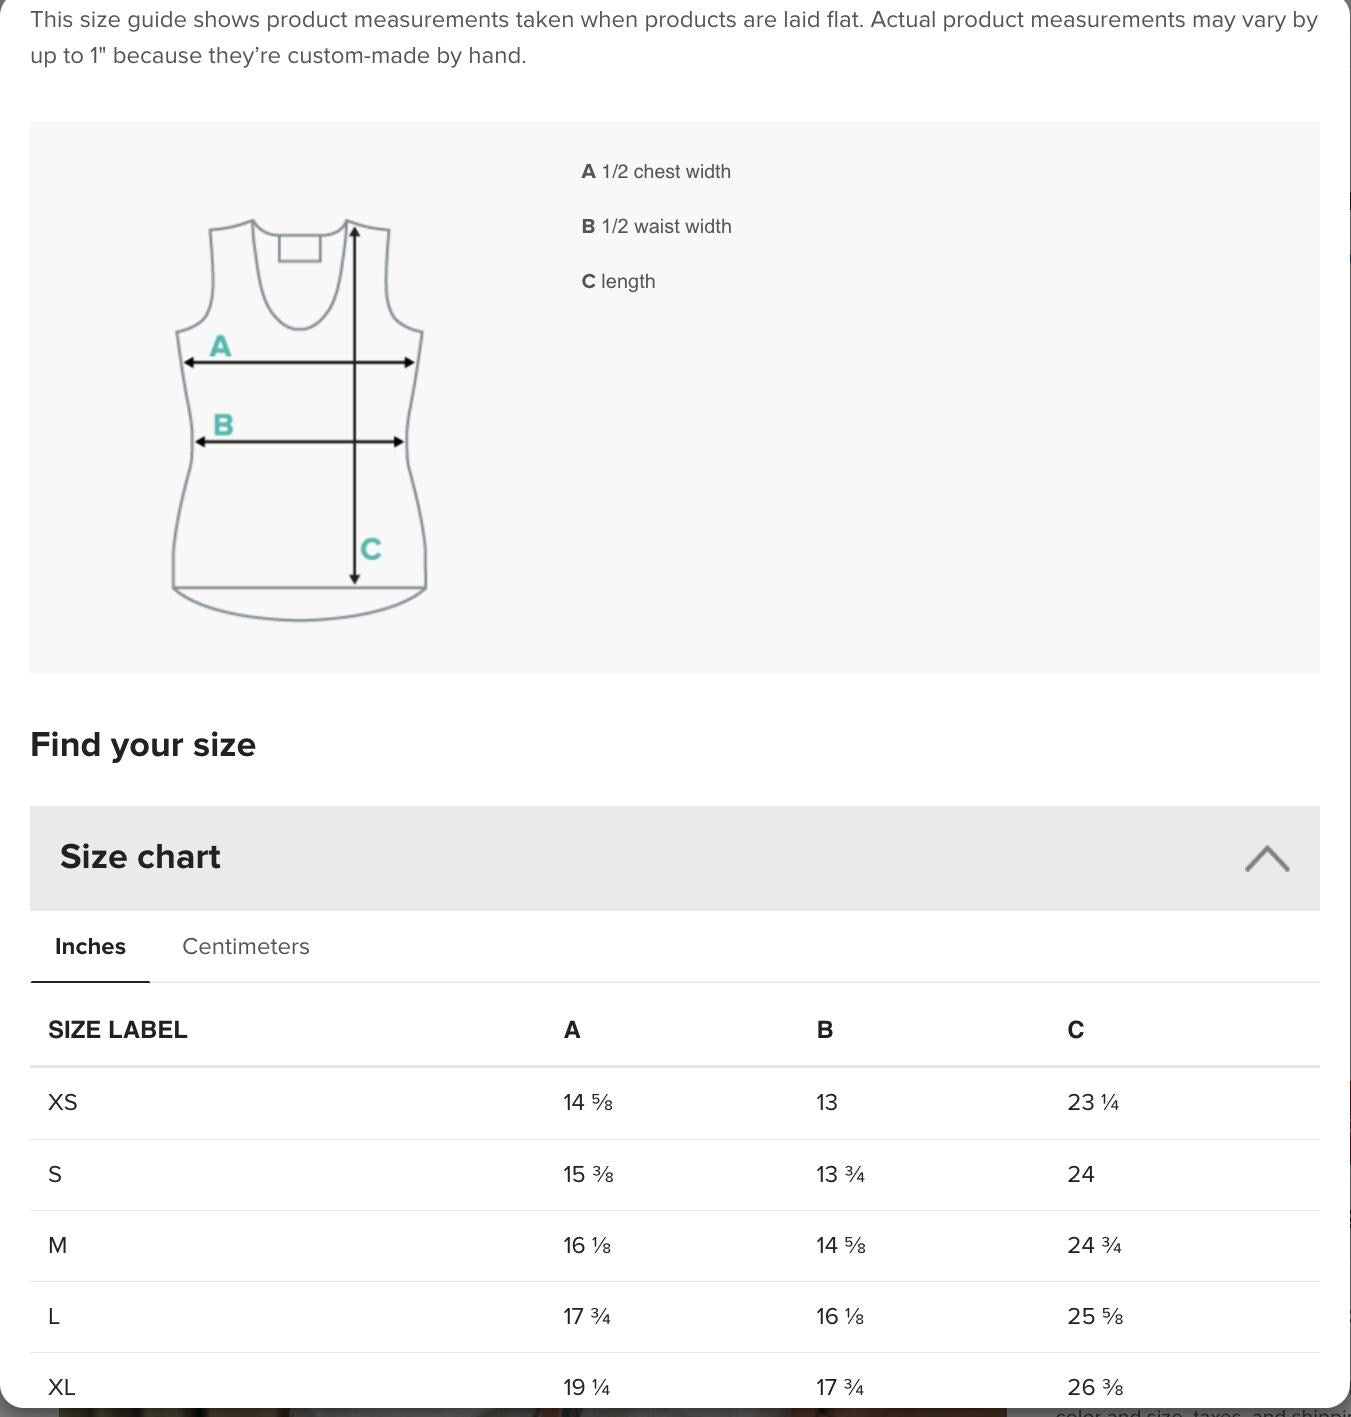Click the letter B on the diagram

tap(223, 426)
